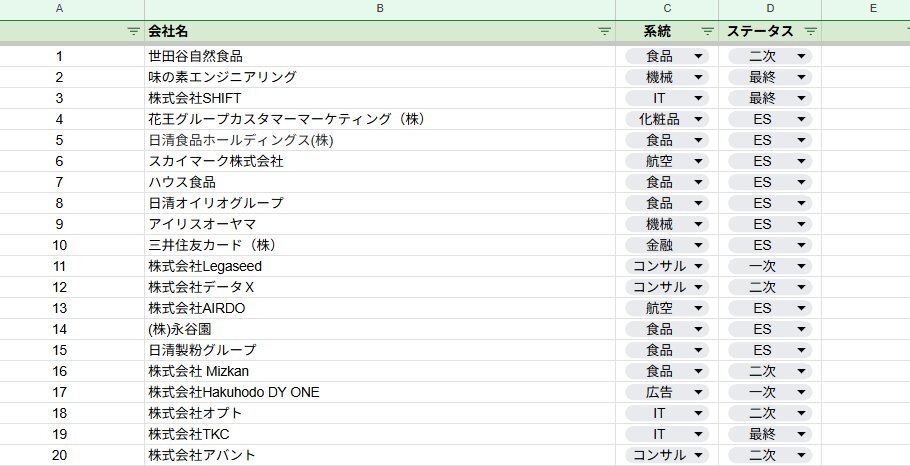Select column C header

click(x=667, y=9)
